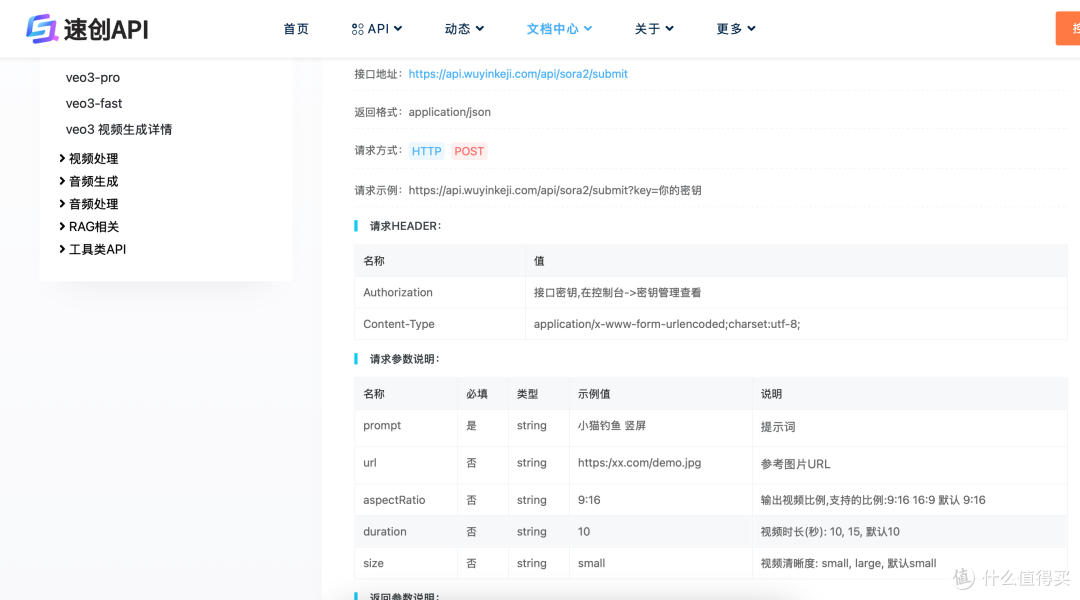Expand the 关于 navigation menu
Viewport: 1080px width, 600px height.
click(x=654, y=29)
